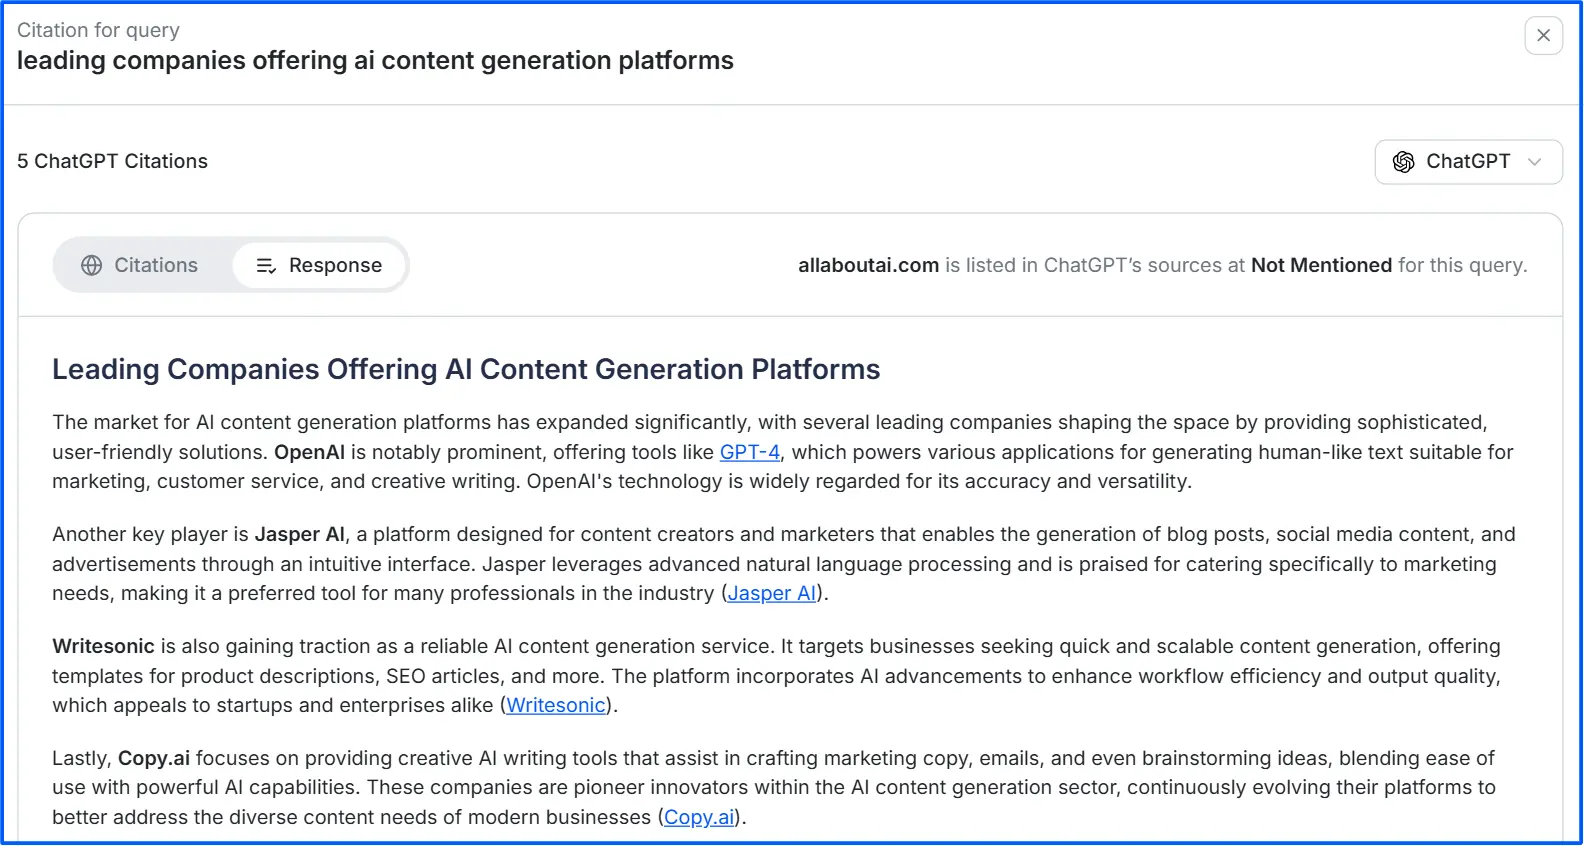Open the Copy.ai link
This screenshot has width=1584, height=846.
[699, 817]
